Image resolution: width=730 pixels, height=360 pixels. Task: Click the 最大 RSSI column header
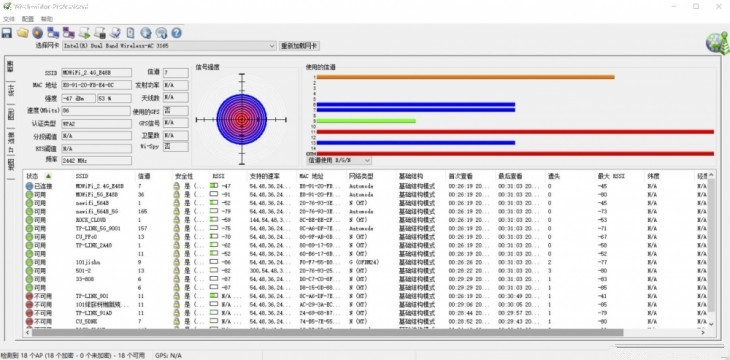tap(620, 177)
